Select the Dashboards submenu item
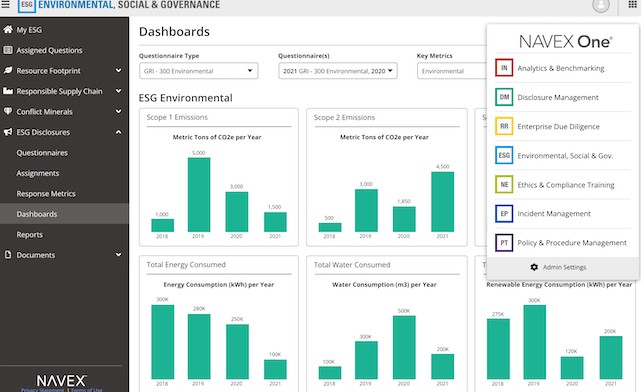The image size is (641, 392). [64, 214]
